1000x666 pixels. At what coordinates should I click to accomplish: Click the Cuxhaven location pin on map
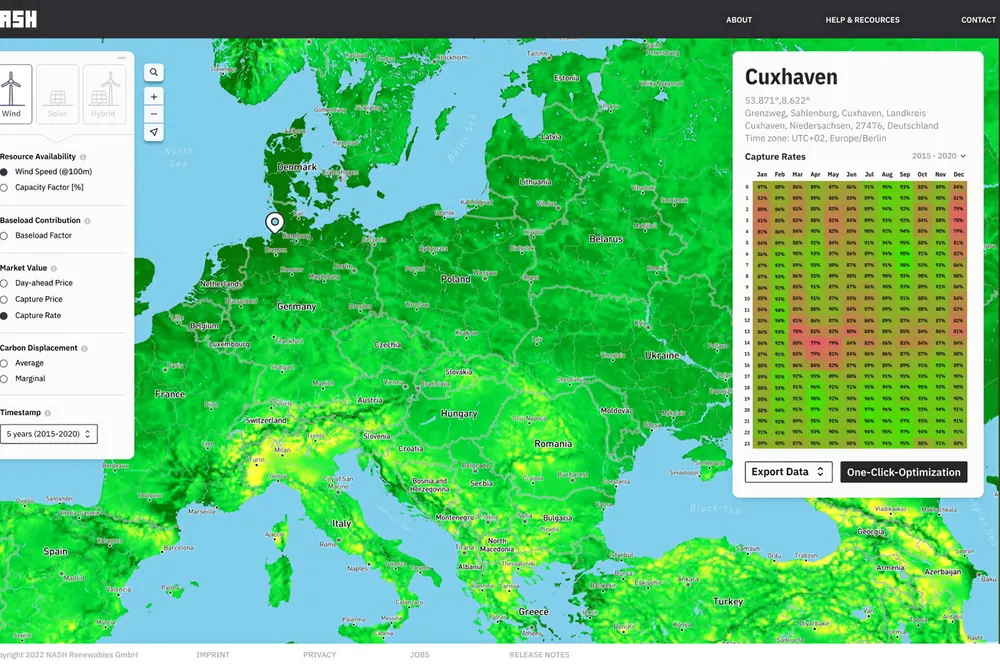(x=274, y=223)
